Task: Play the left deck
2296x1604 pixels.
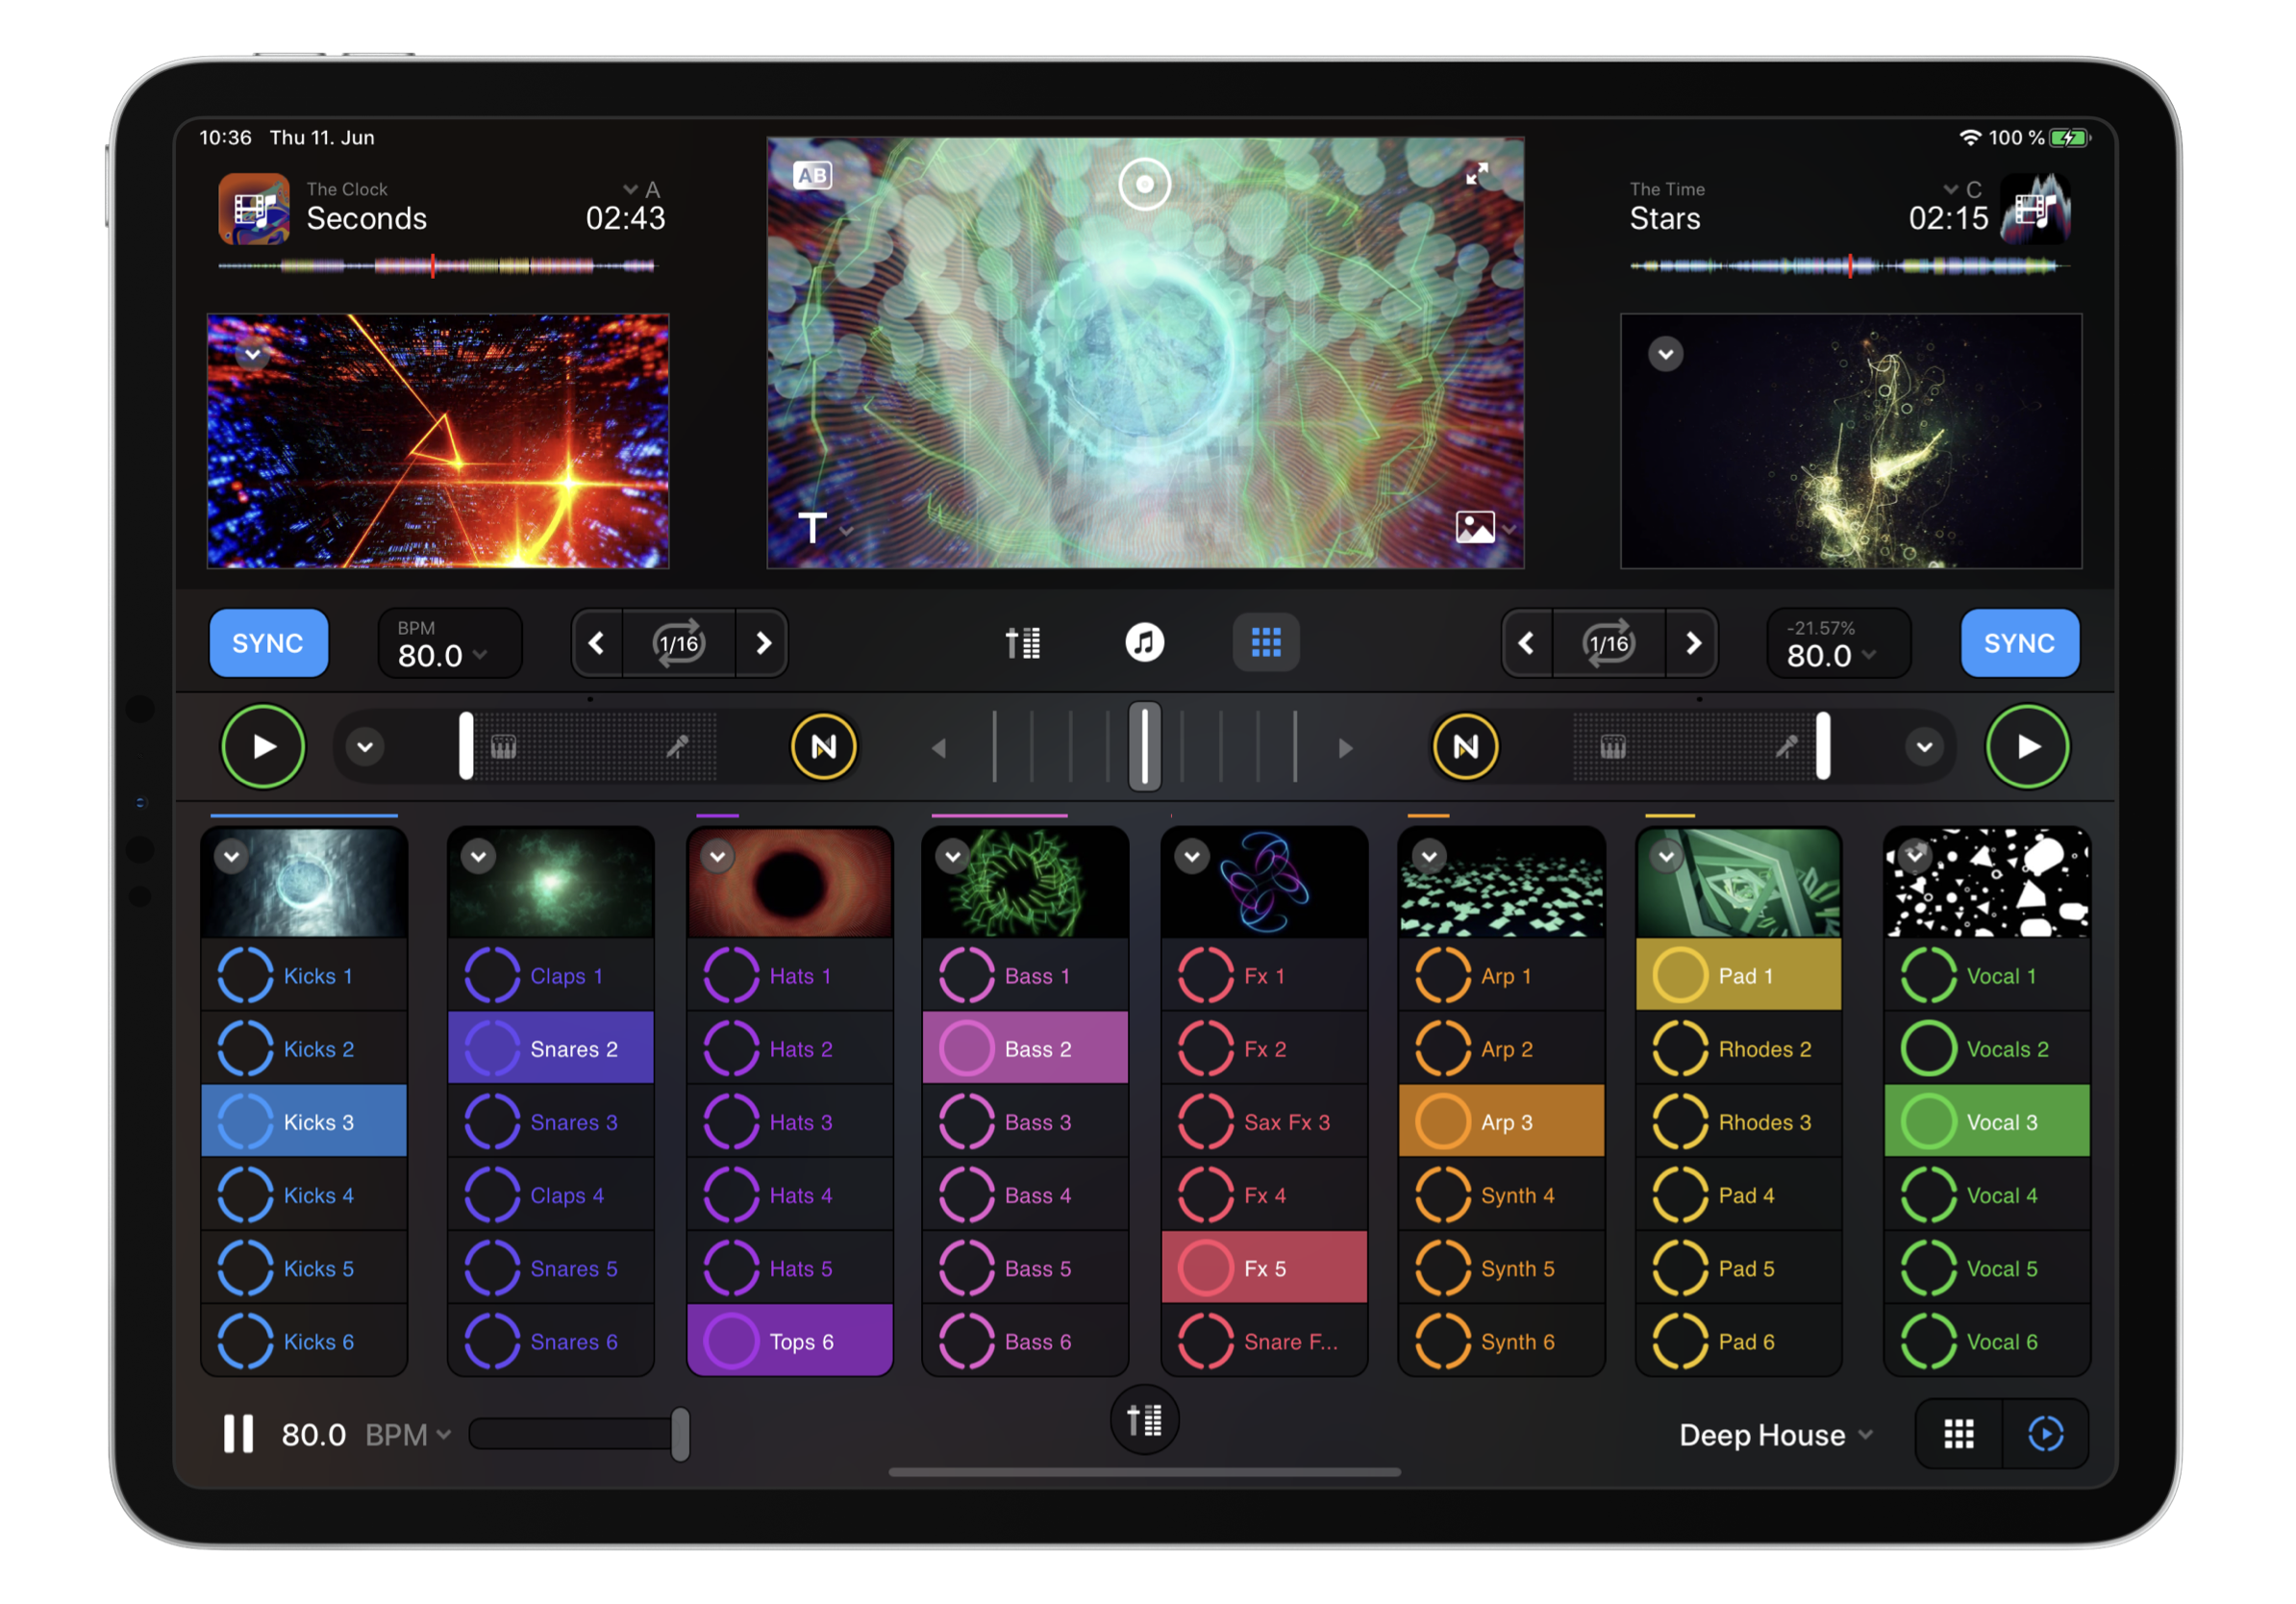Action: (263, 747)
